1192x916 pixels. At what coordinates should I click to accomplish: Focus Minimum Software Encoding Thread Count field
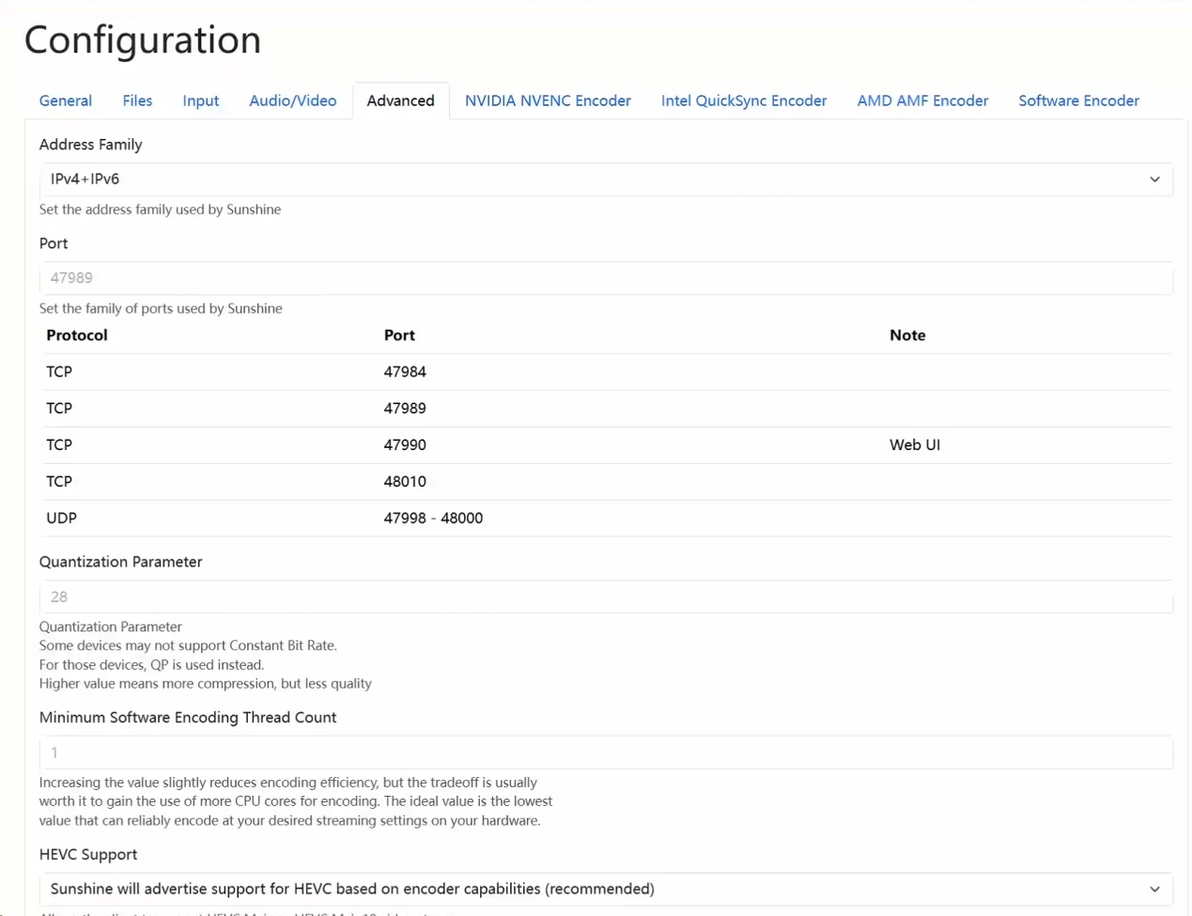[x=605, y=752]
